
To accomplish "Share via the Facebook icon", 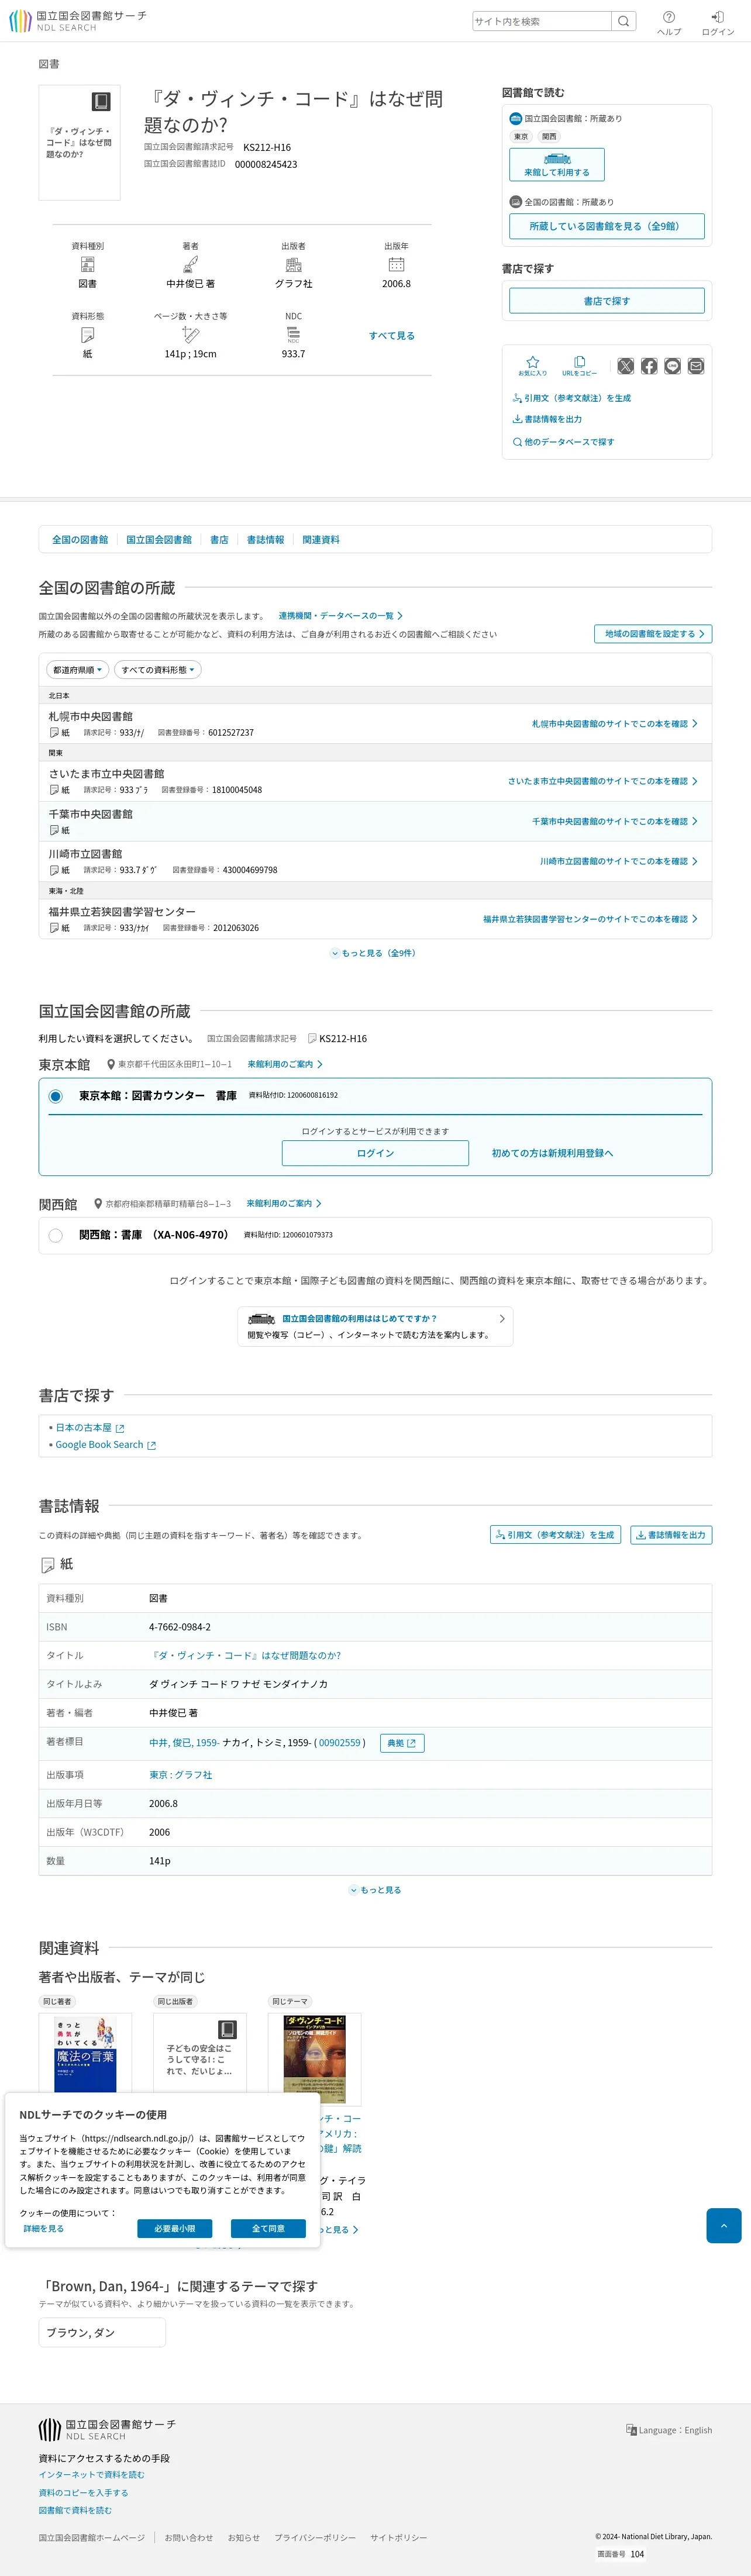I will 649,366.
